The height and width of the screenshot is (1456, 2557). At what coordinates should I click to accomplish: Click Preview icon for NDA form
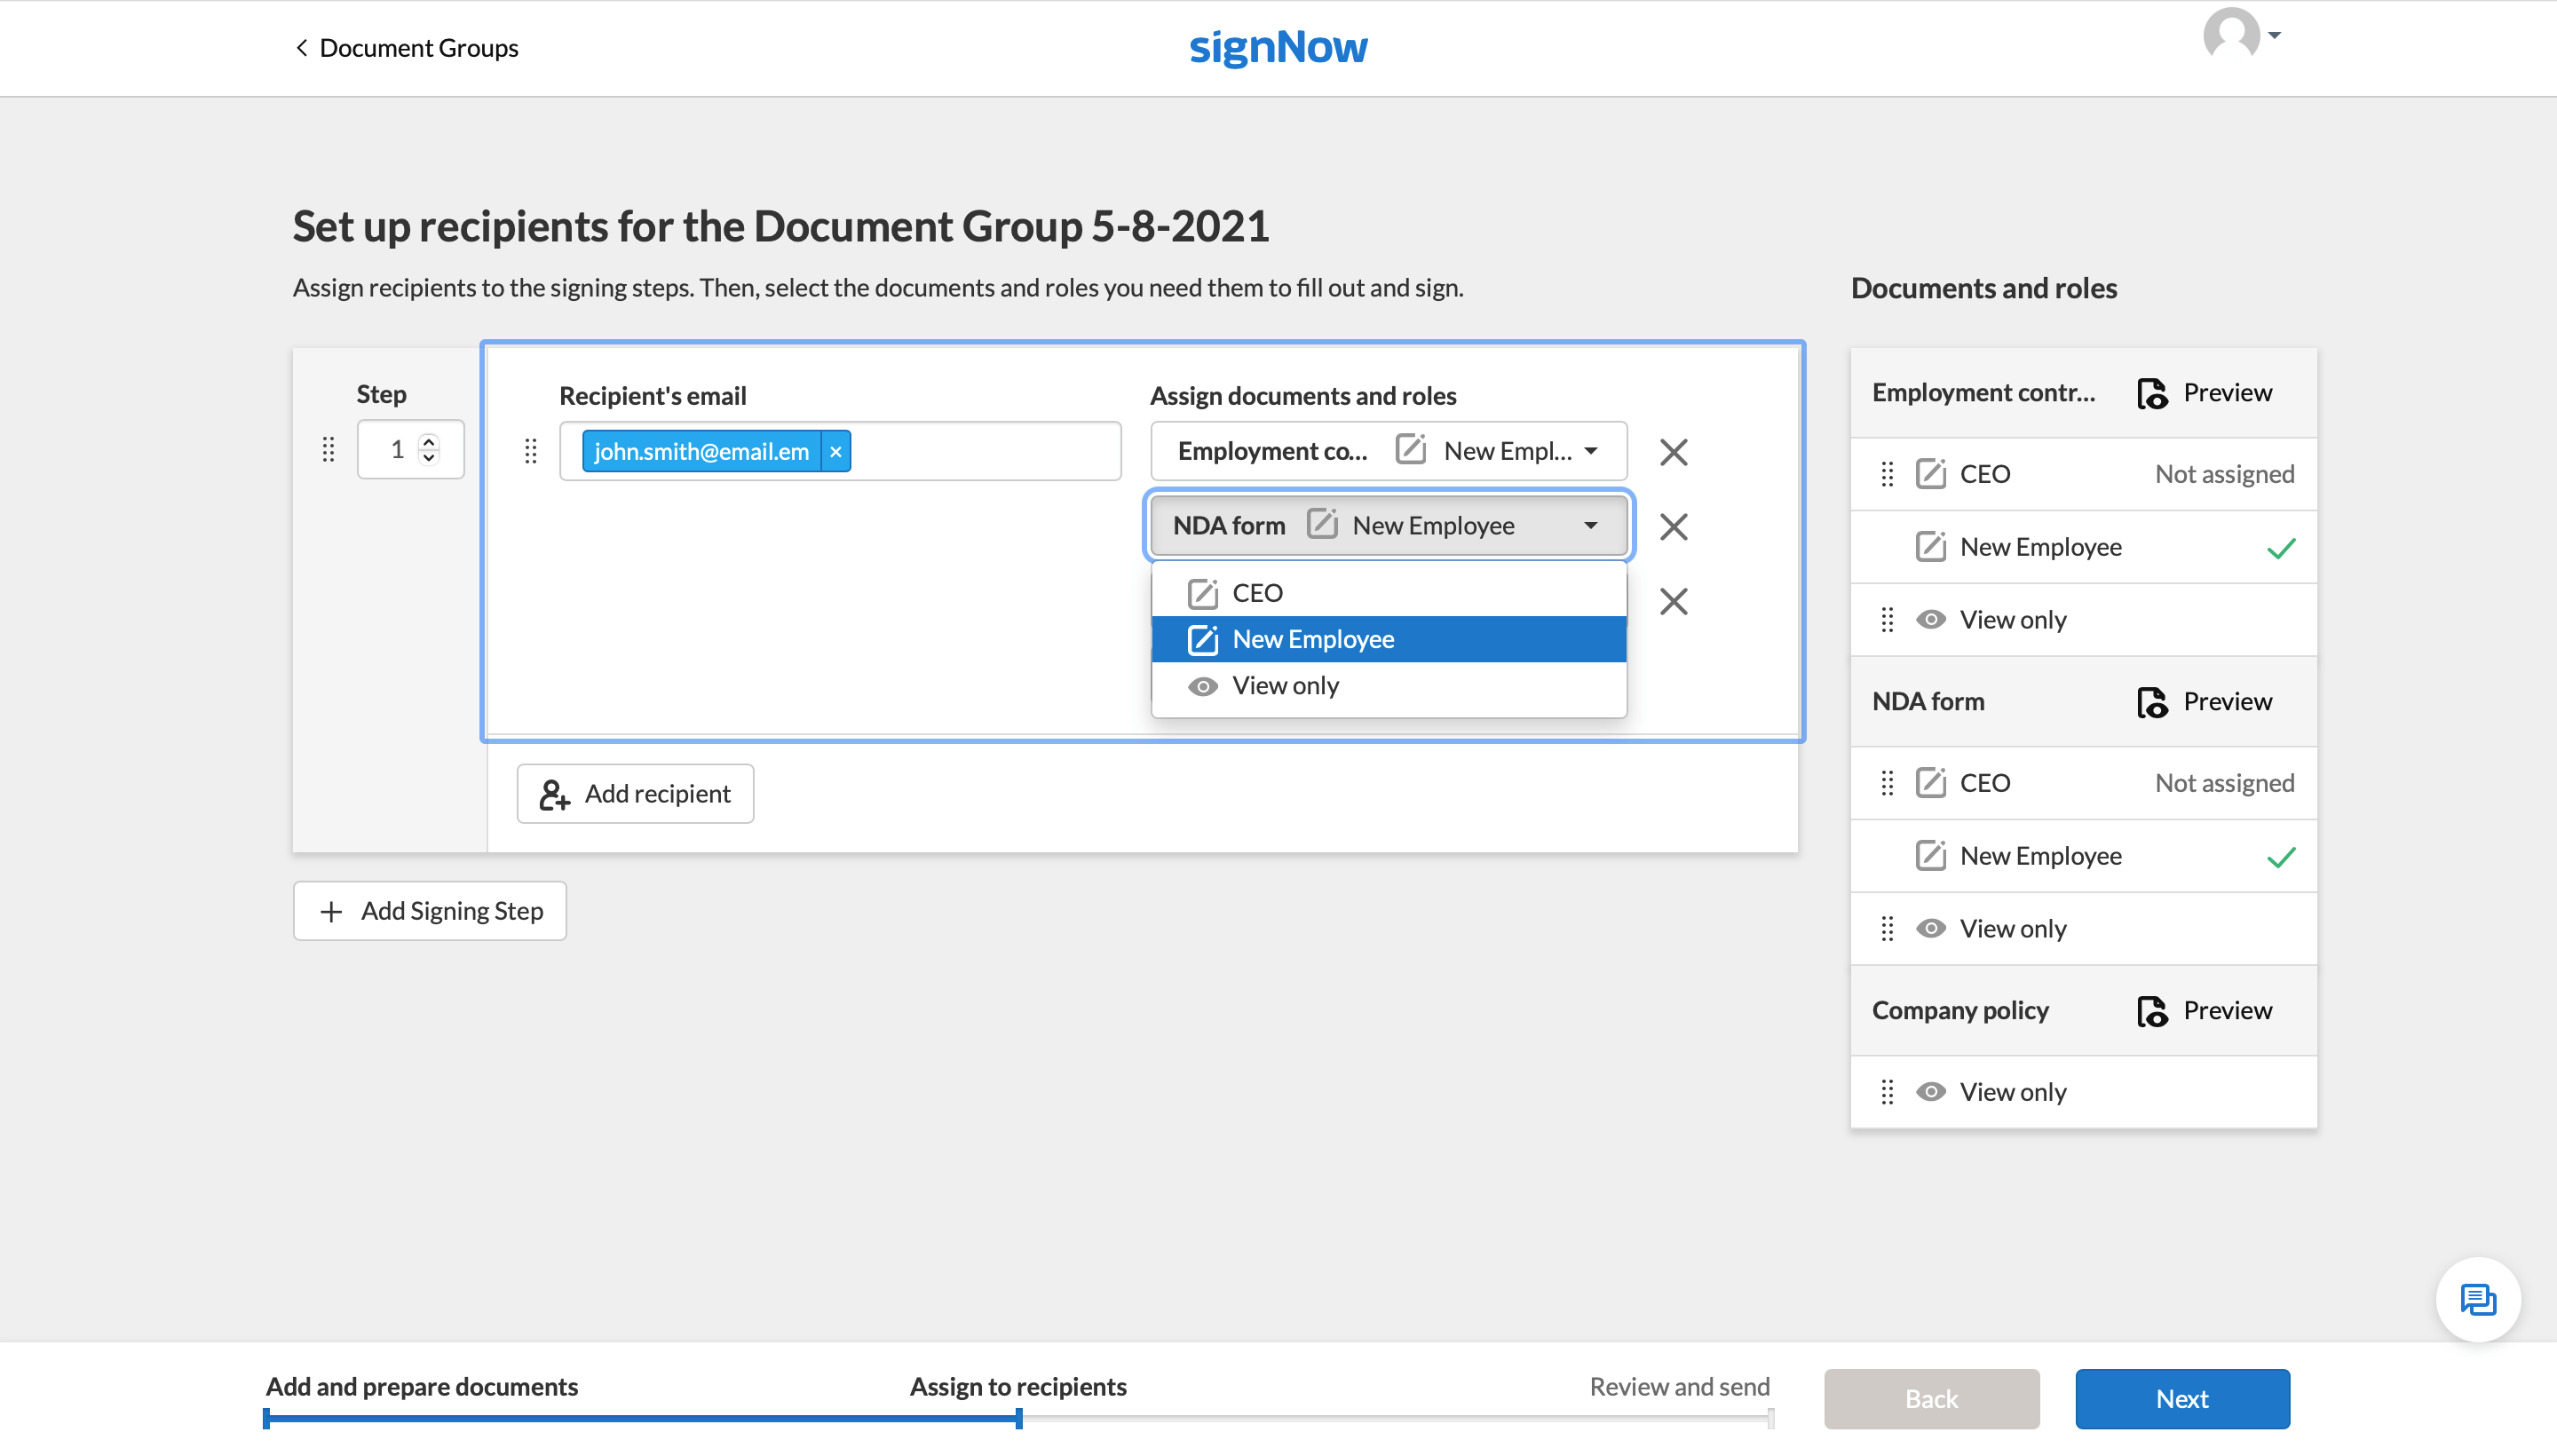tap(2152, 702)
